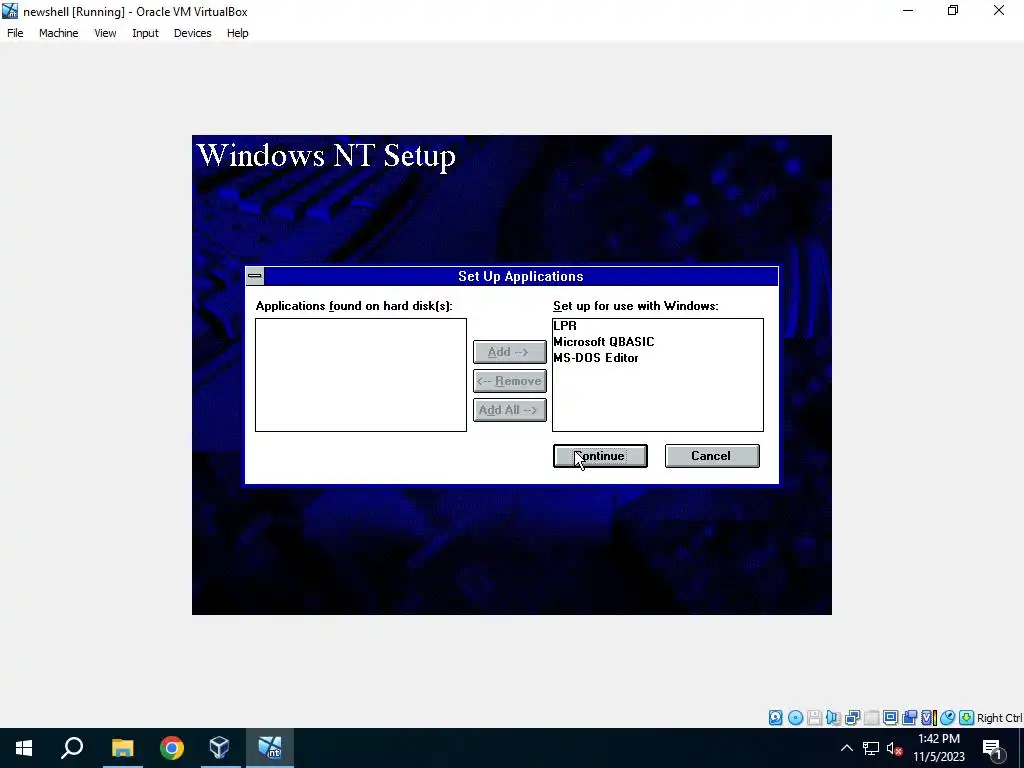This screenshot has width=1024, height=768.
Task: Open the Set Up Applications system menu box
Action: point(255,276)
